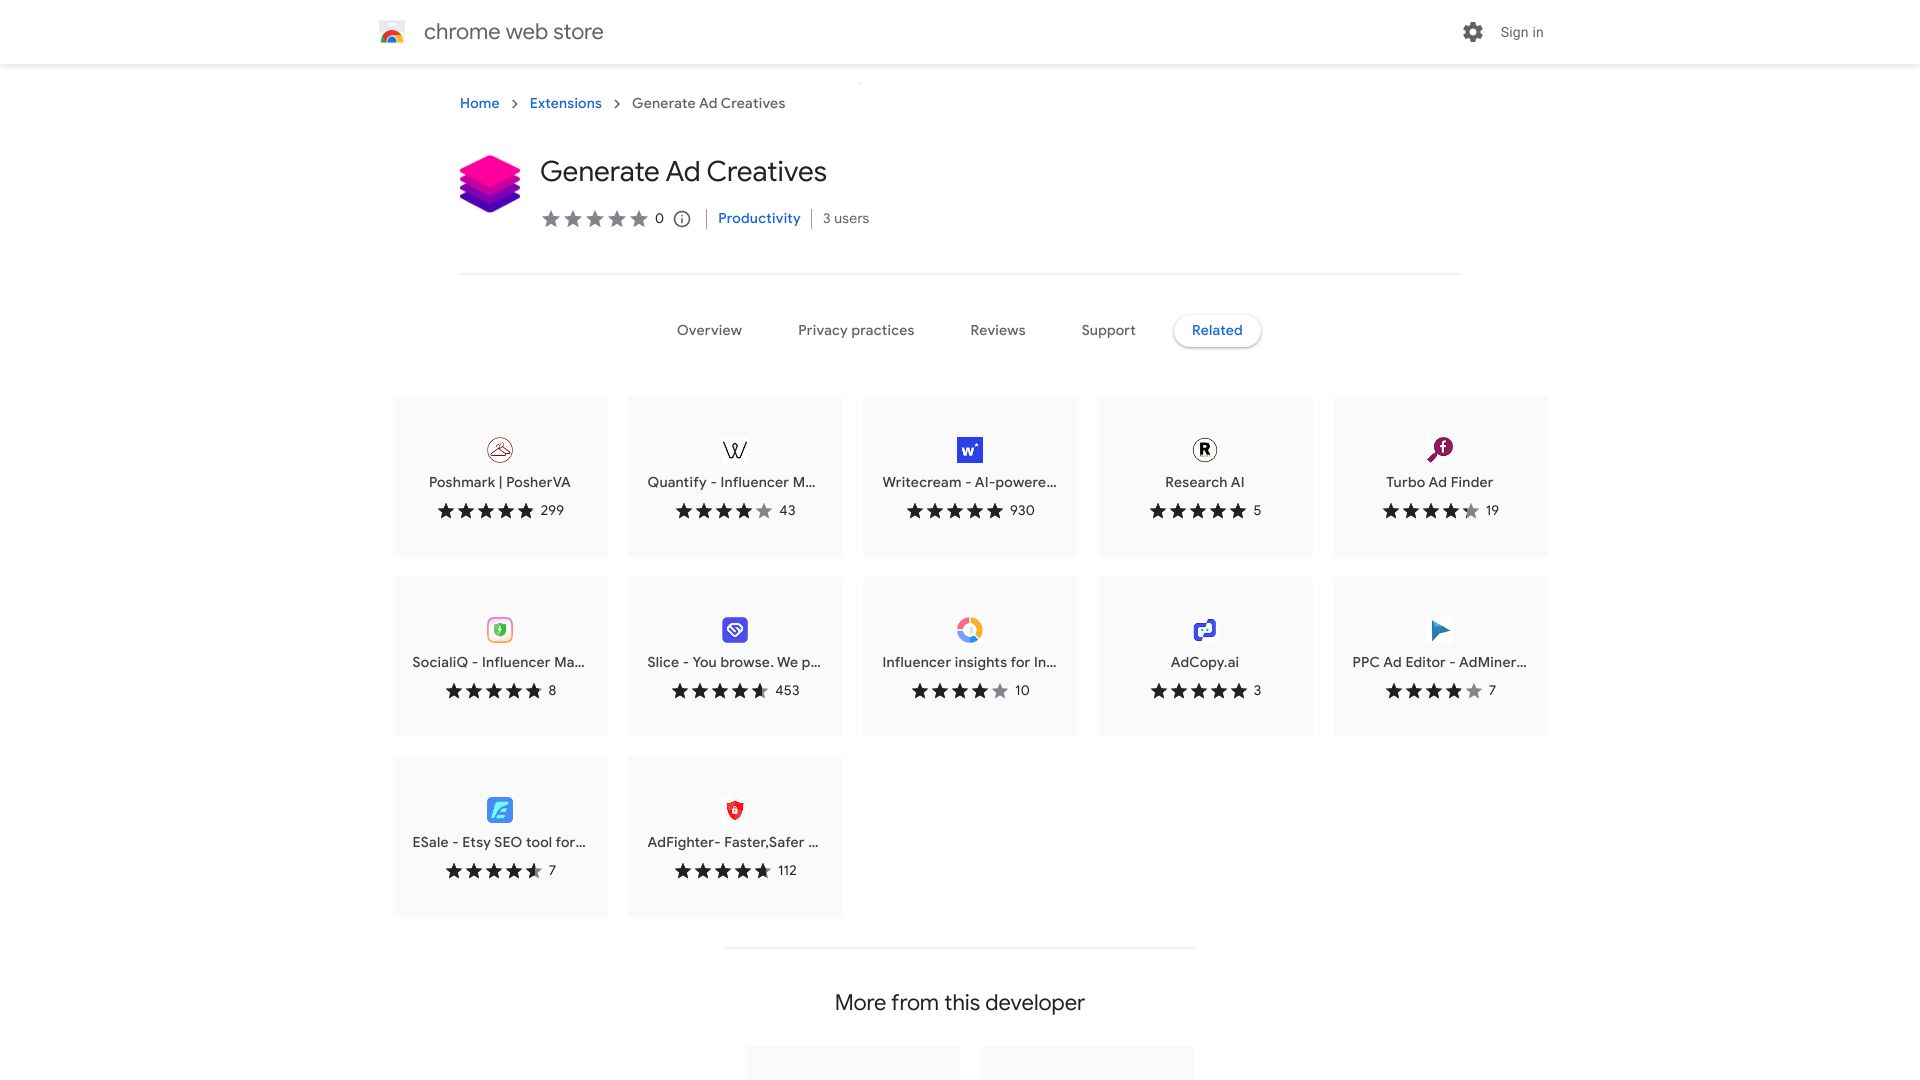Viewport: 1920px width, 1080px height.
Task: Switch to the Overview tab
Action: tap(709, 330)
